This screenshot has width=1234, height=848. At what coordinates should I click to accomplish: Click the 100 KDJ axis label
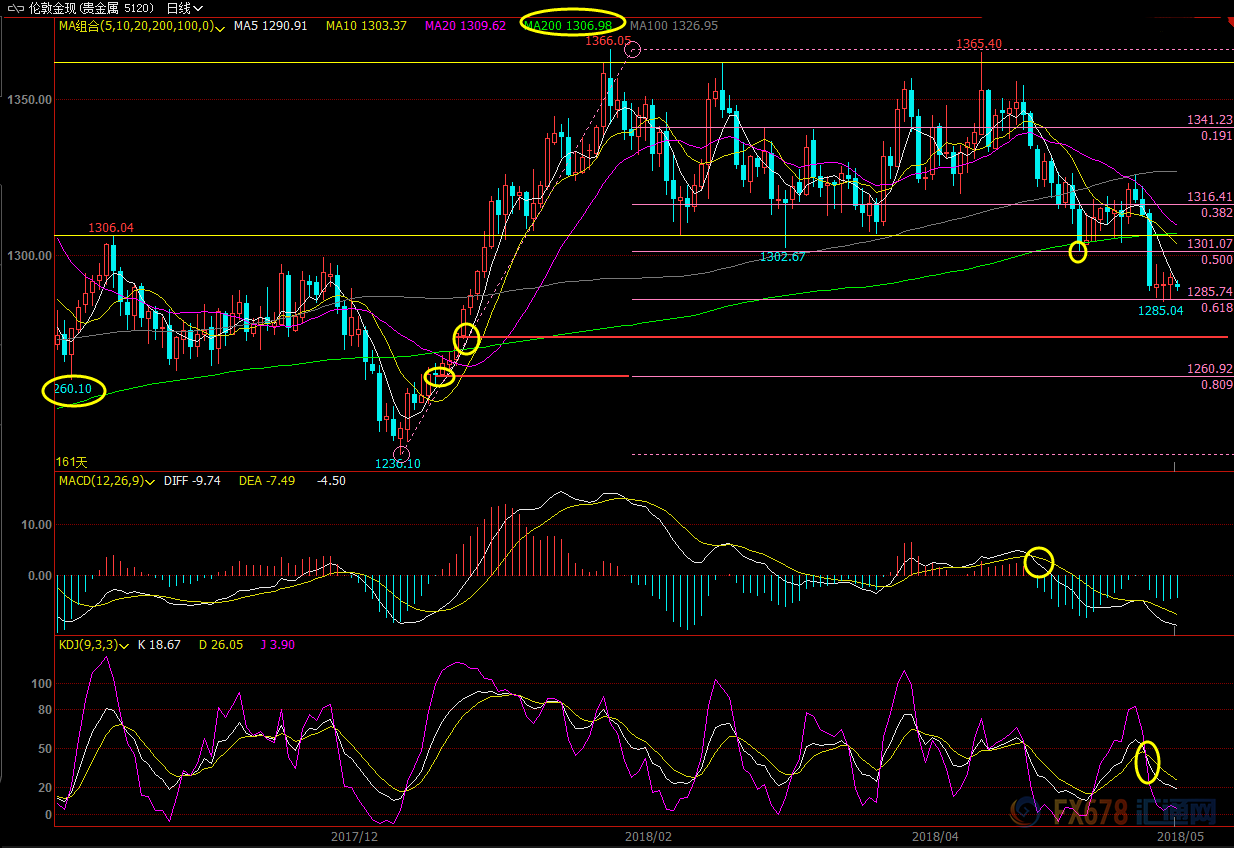pyautogui.click(x=41, y=684)
